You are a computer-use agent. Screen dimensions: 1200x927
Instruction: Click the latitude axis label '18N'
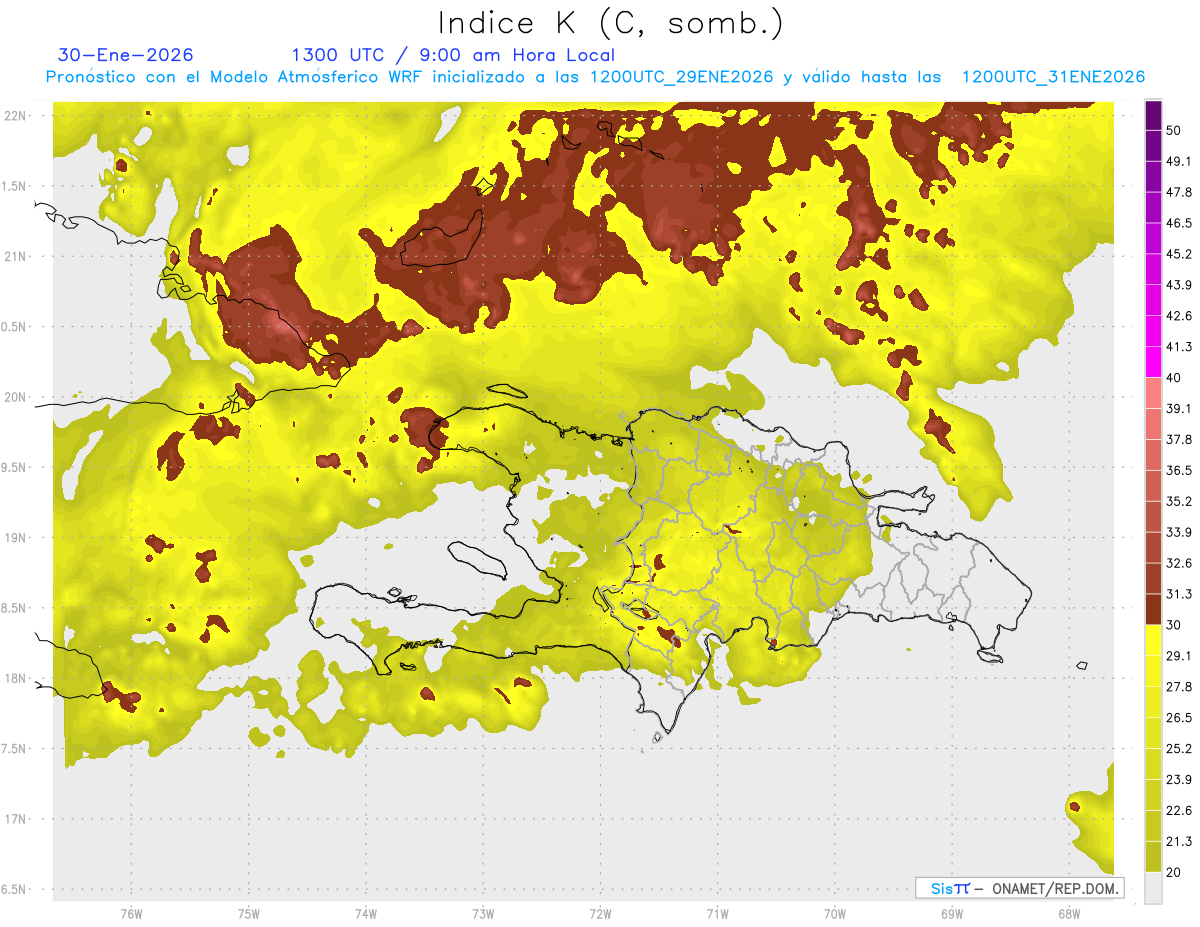coord(16,678)
